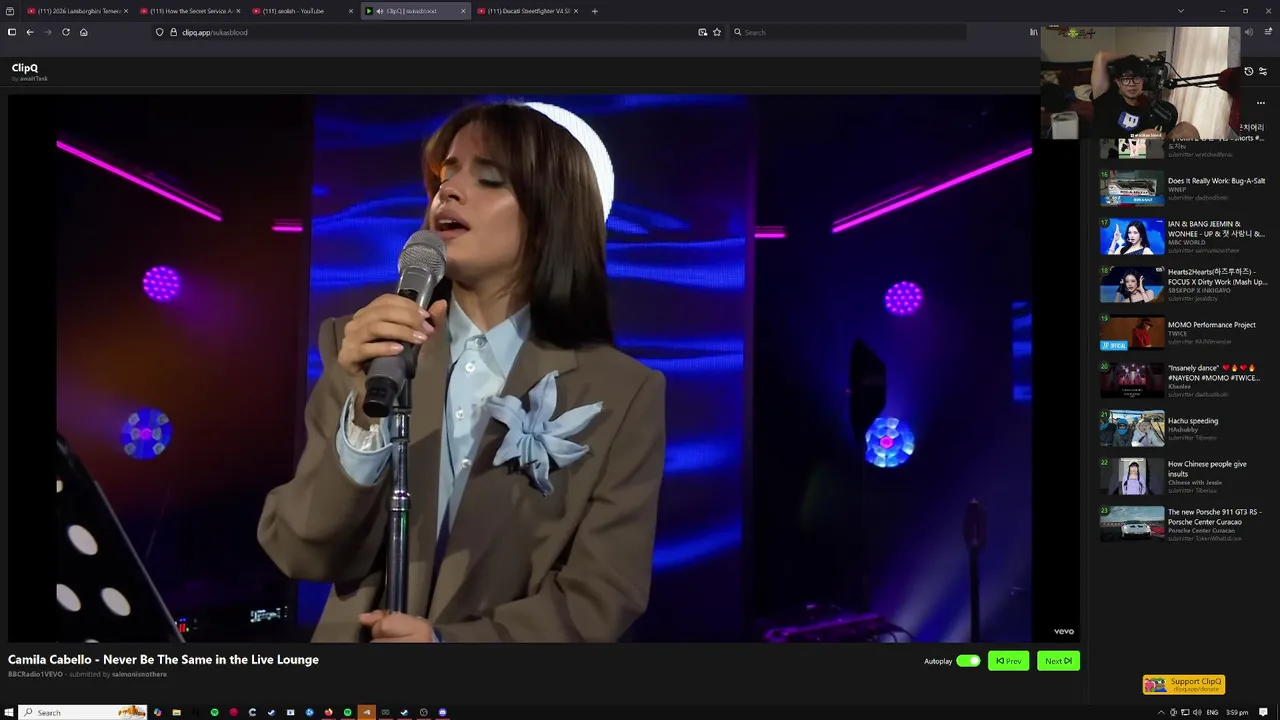Open Discord from the taskbar

tap(443, 712)
